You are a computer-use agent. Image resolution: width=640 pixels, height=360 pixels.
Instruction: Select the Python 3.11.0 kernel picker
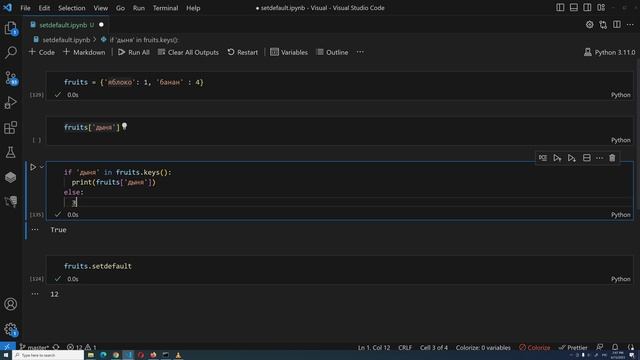point(609,52)
